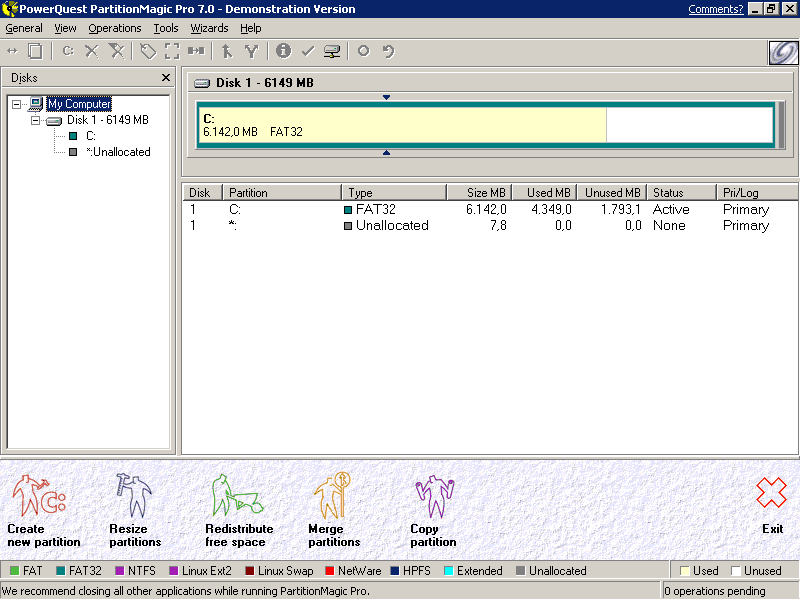Open the Wizards menu
The width and height of the screenshot is (800, 600).
209,28
